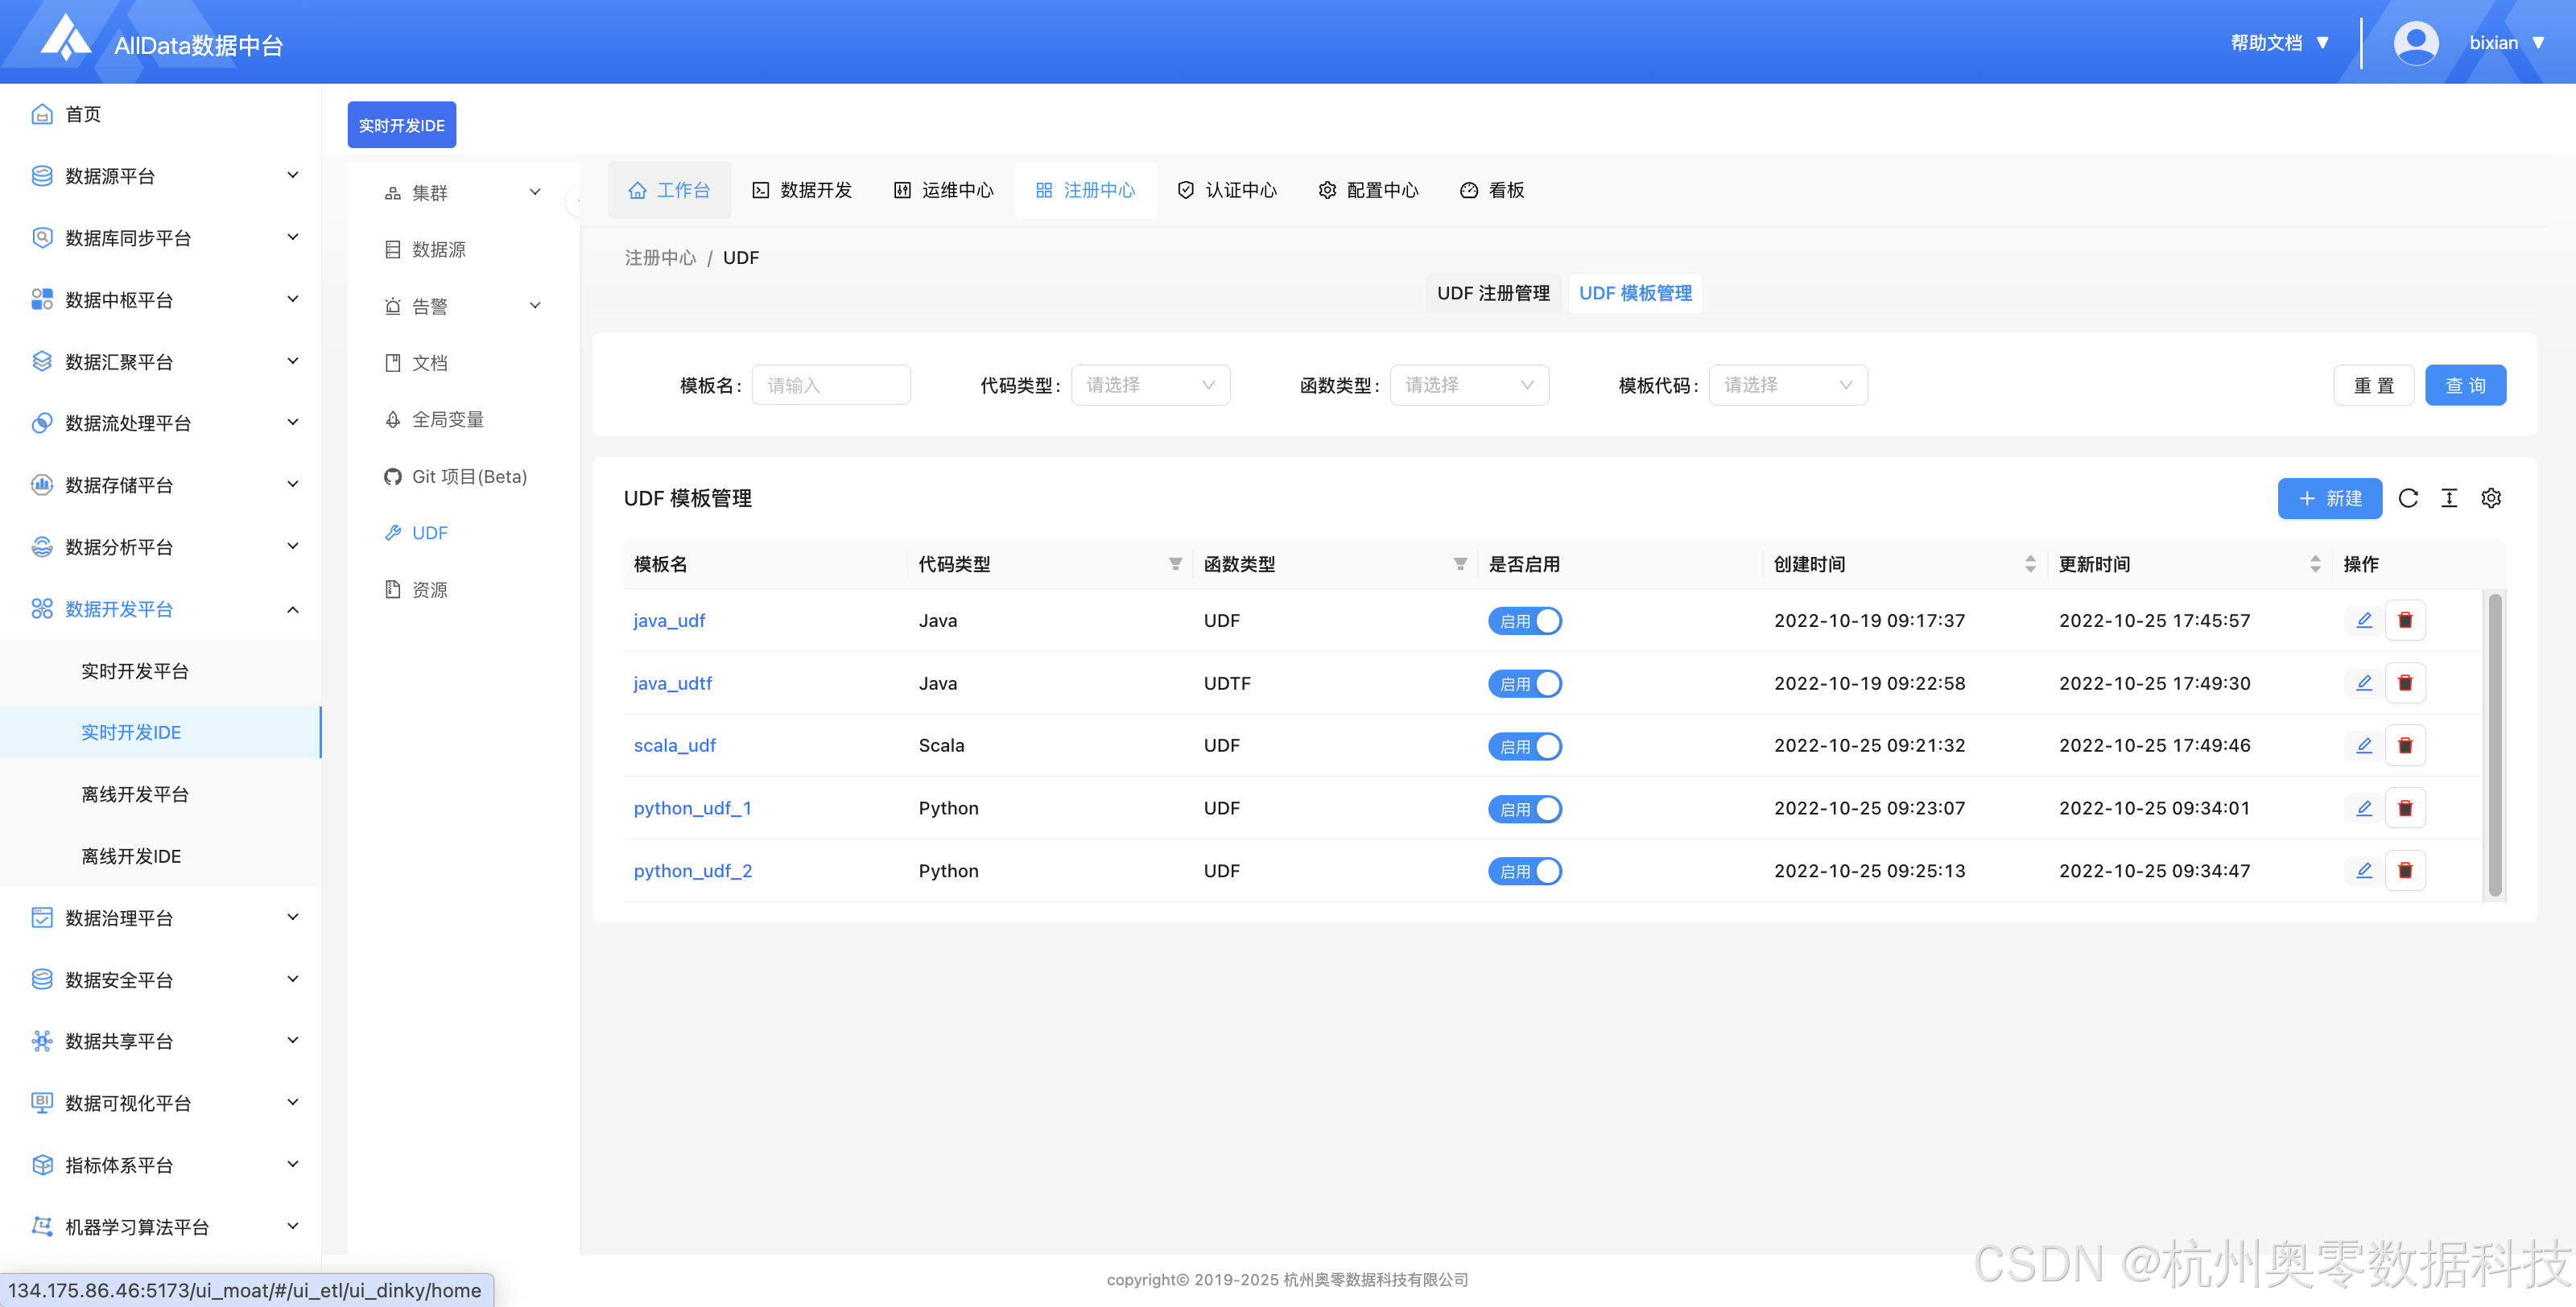
Task: Click the user avatar icon
Action: [2415, 43]
